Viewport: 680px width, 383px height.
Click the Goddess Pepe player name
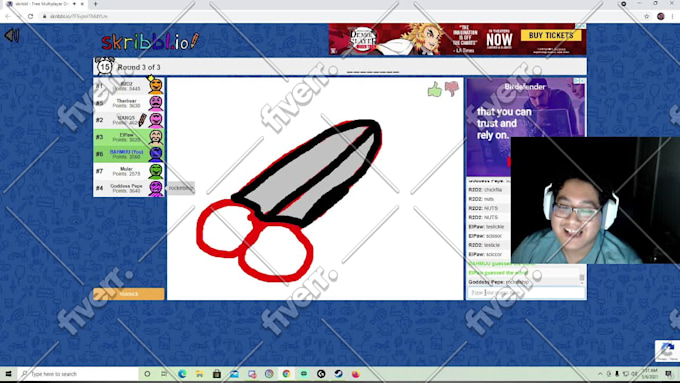click(126, 186)
